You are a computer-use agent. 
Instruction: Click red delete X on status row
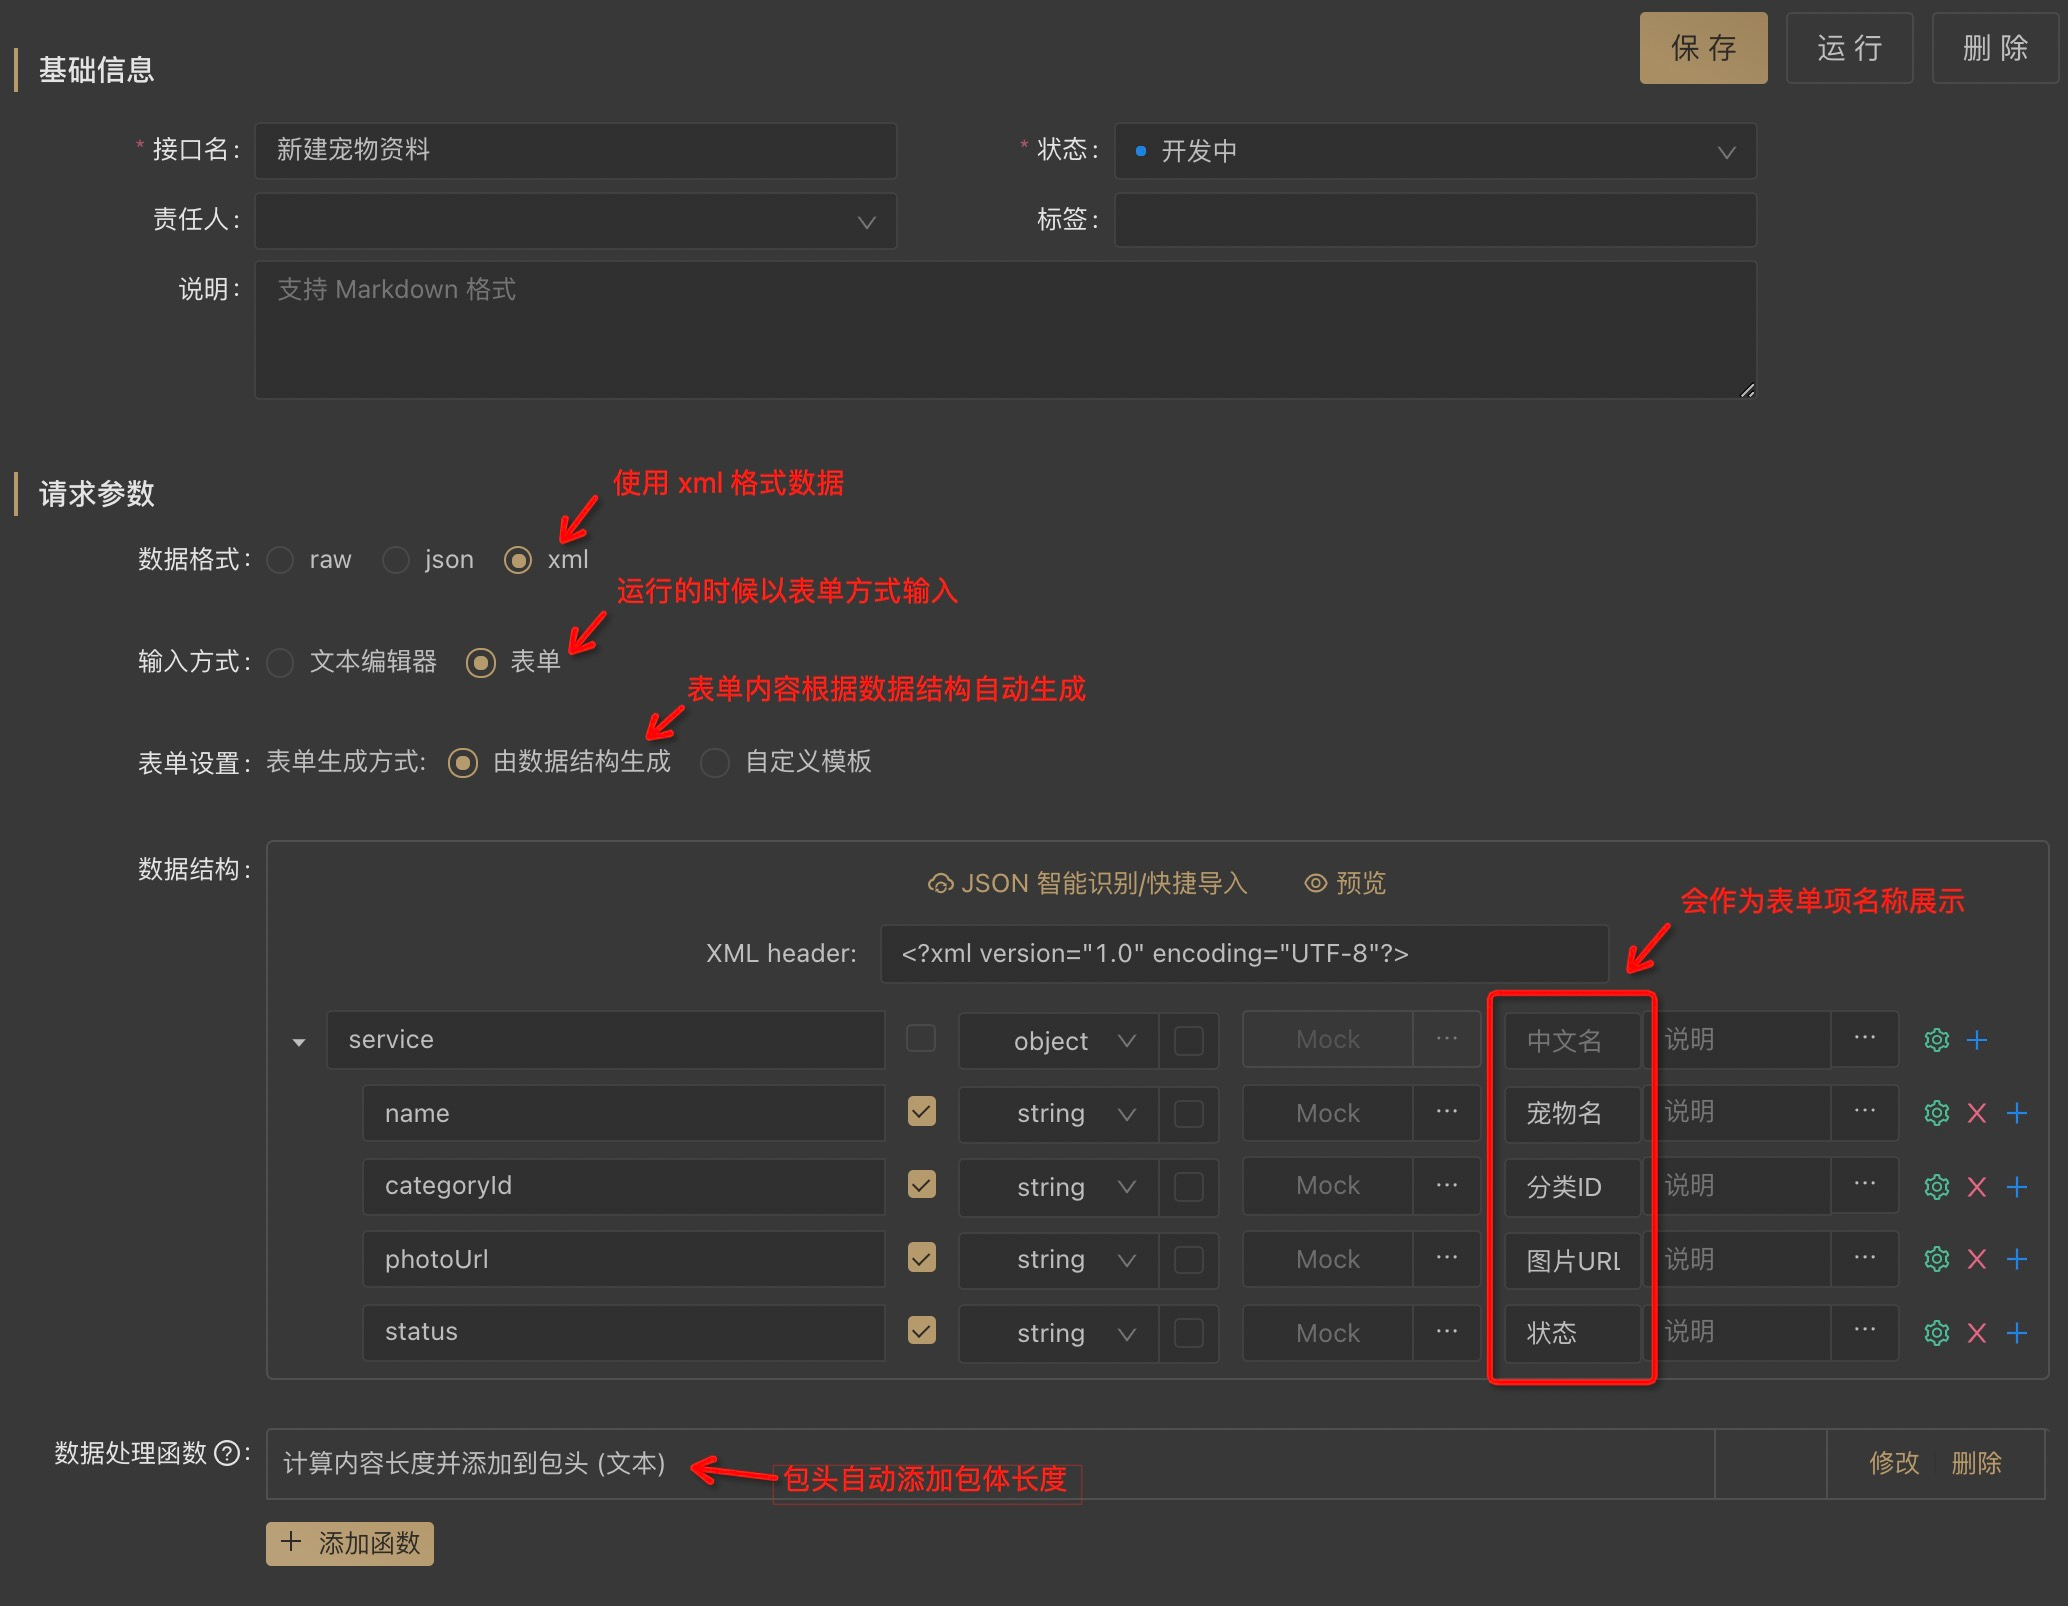1976,1333
